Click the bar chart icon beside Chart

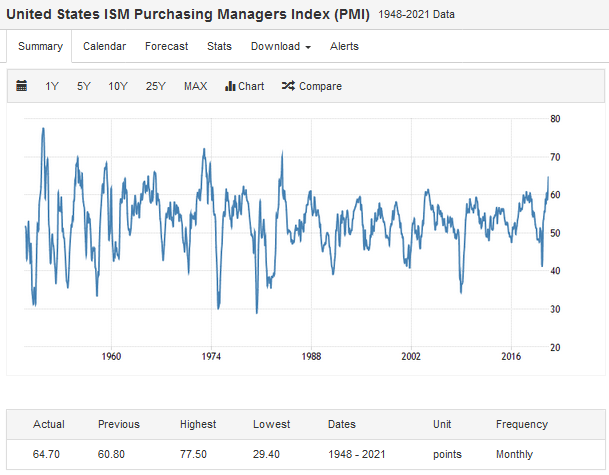point(230,86)
